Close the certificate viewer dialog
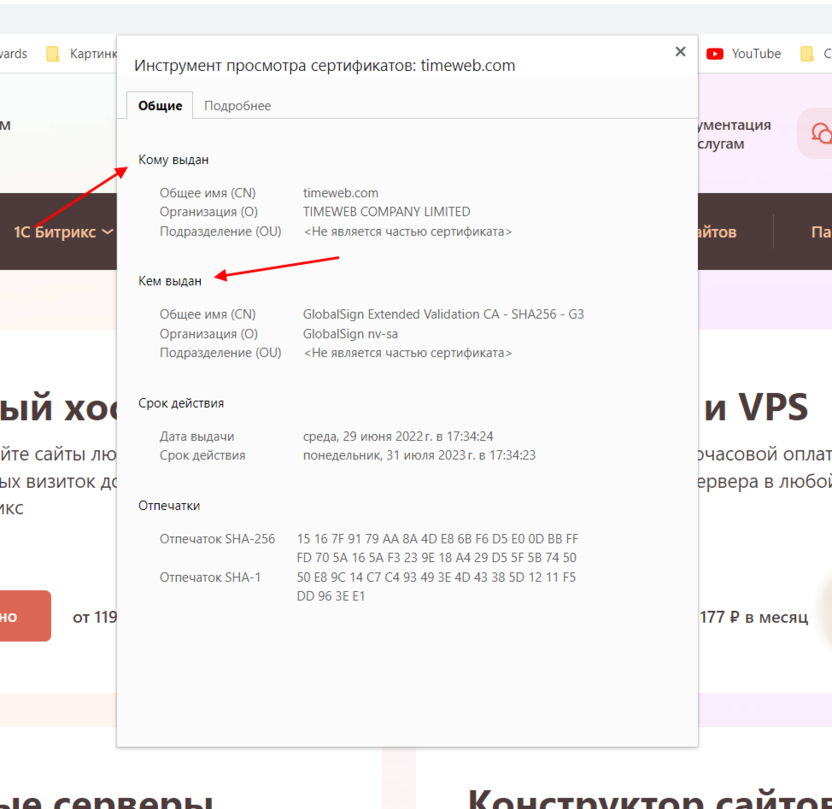Image resolution: width=832 pixels, height=809 pixels. [x=680, y=51]
